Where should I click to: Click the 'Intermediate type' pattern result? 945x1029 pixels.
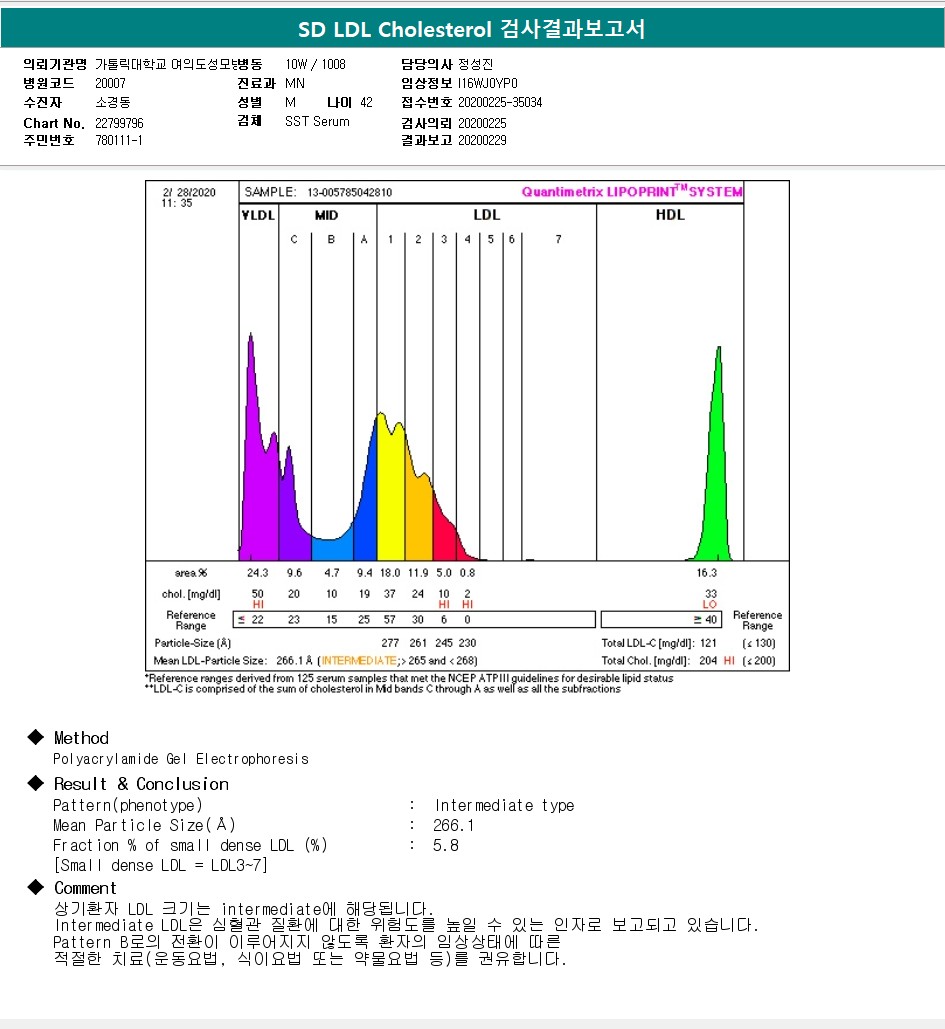point(504,806)
